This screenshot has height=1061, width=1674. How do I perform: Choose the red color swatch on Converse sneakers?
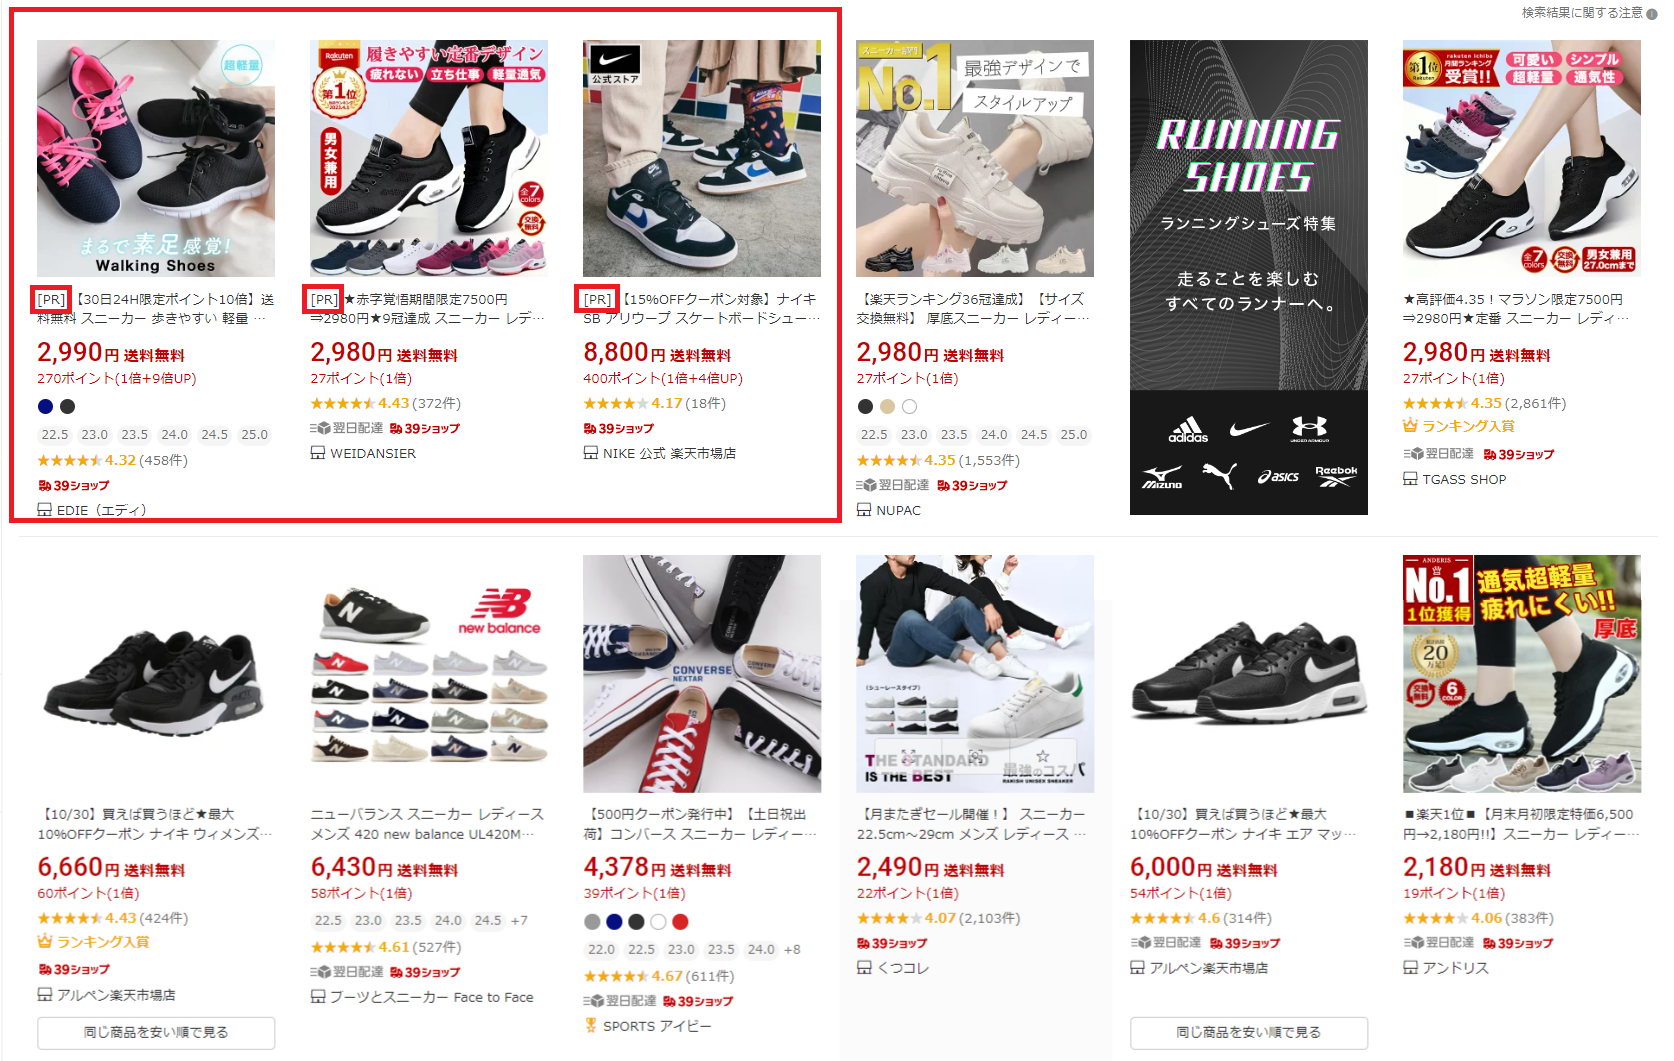click(x=680, y=922)
